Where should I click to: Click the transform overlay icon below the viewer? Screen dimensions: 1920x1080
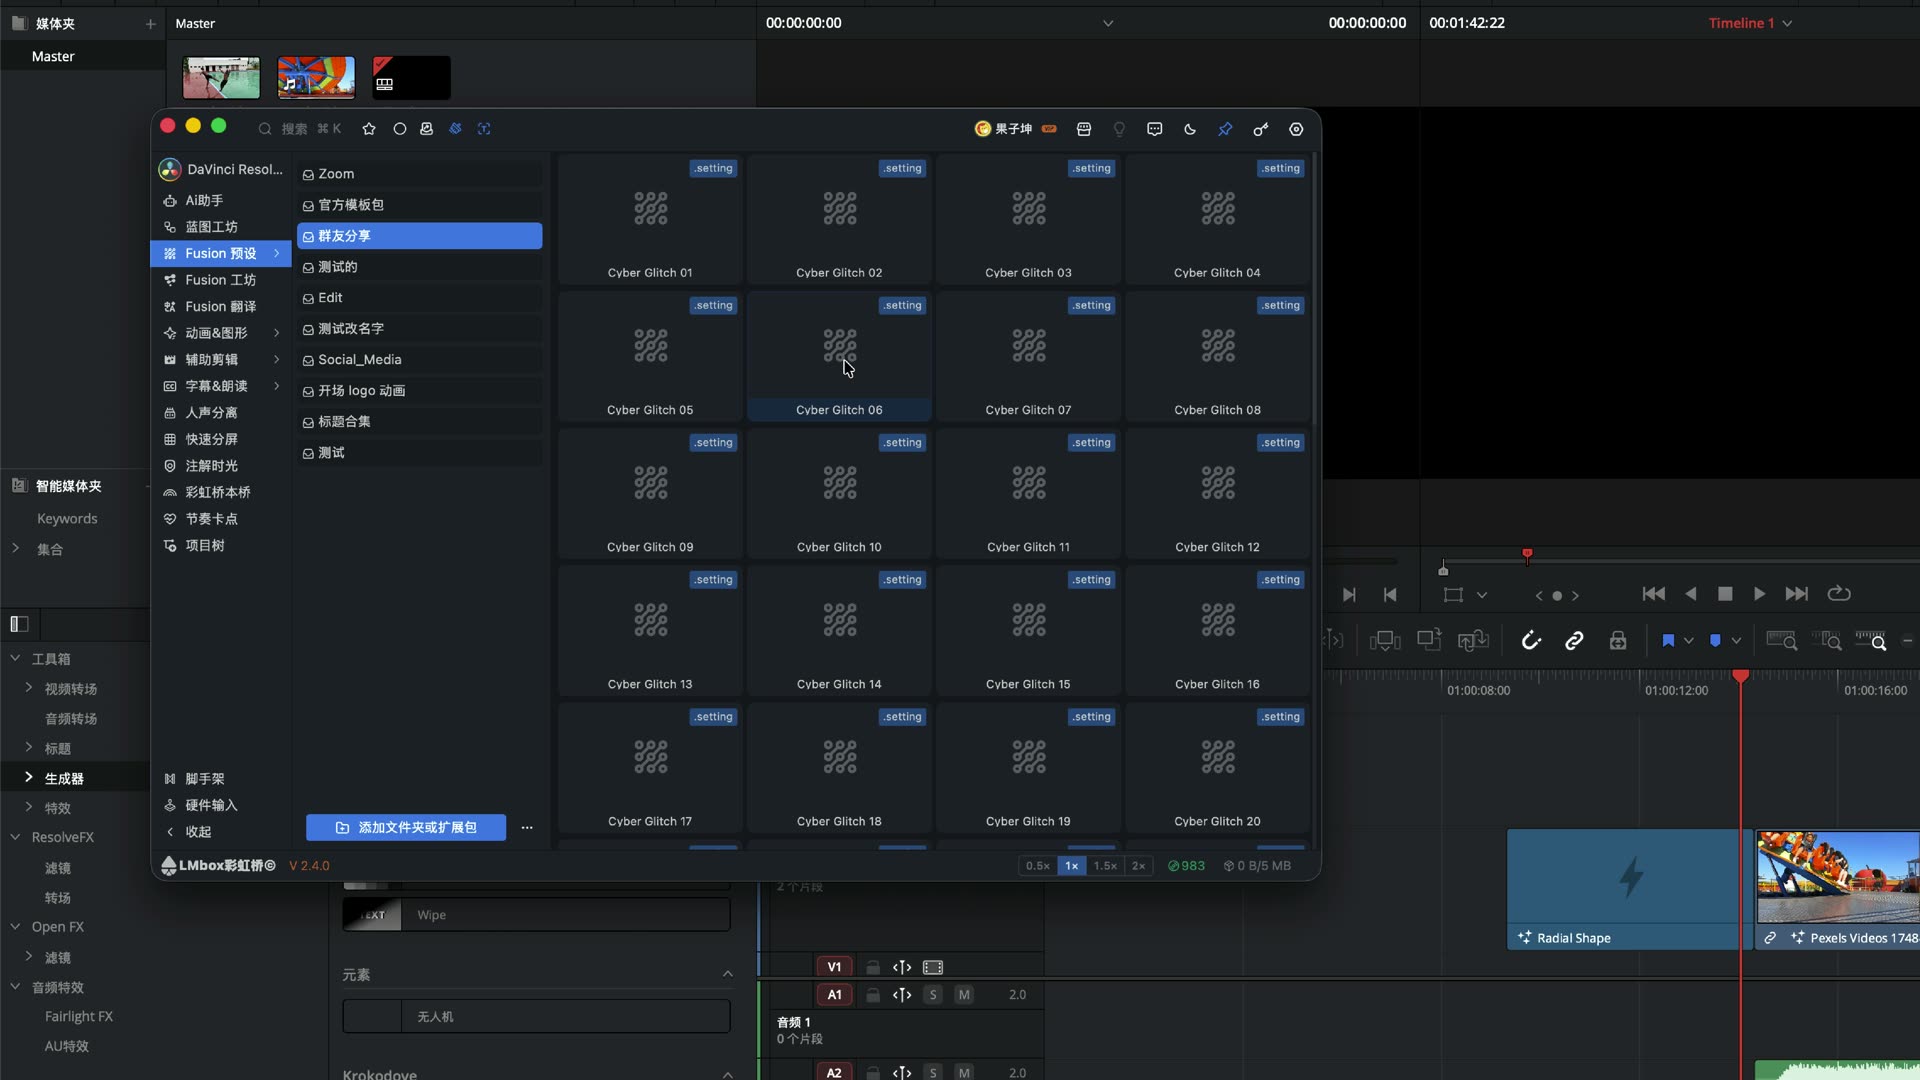pyautogui.click(x=1453, y=595)
